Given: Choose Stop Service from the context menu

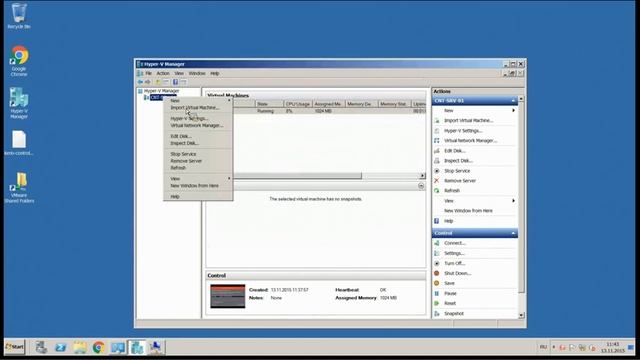Looking at the screenshot, I should tap(198, 154).
